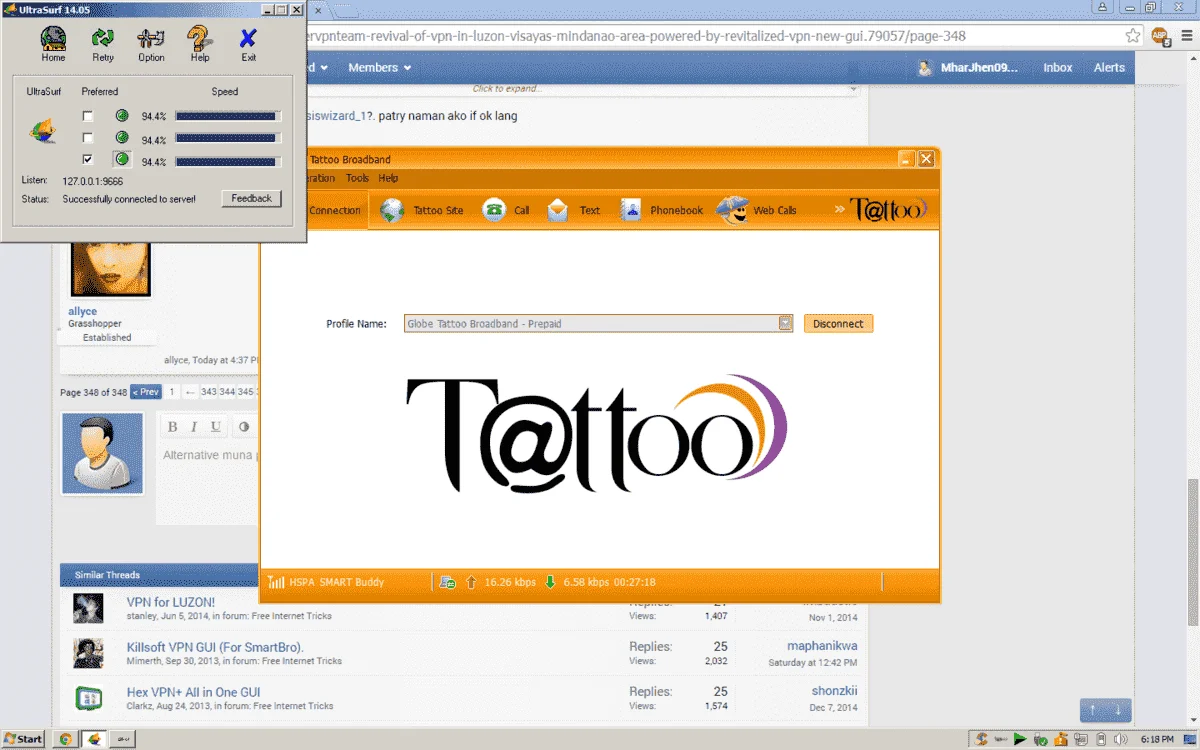Check the first Preferred server checkbox
Screen dimensions: 1200x750
pyautogui.click(x=88, y=116)
